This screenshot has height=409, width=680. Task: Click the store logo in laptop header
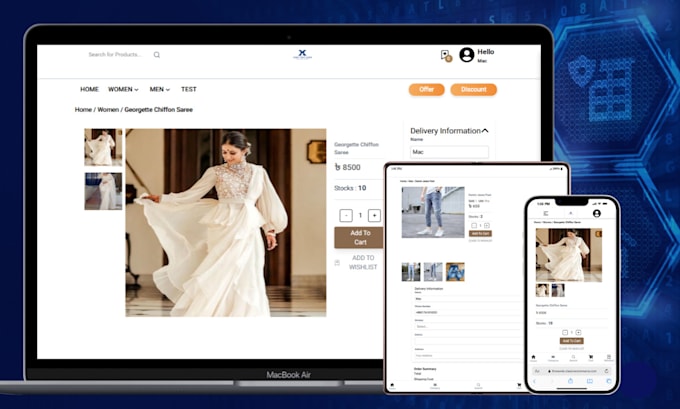click(x=302, y=54)
